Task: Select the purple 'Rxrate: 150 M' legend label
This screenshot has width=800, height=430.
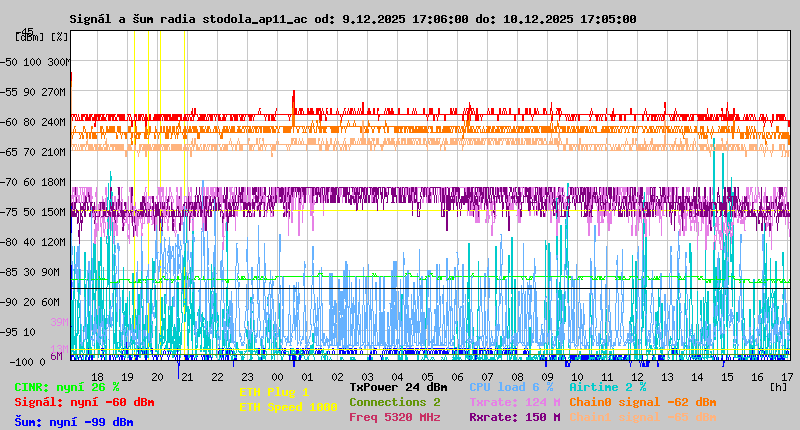Action: click(x=514, y=417)
